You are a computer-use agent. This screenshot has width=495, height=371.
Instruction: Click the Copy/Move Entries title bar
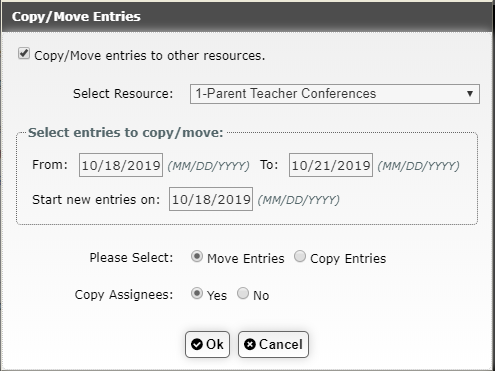pyautogui.click(x=247, y=17)
